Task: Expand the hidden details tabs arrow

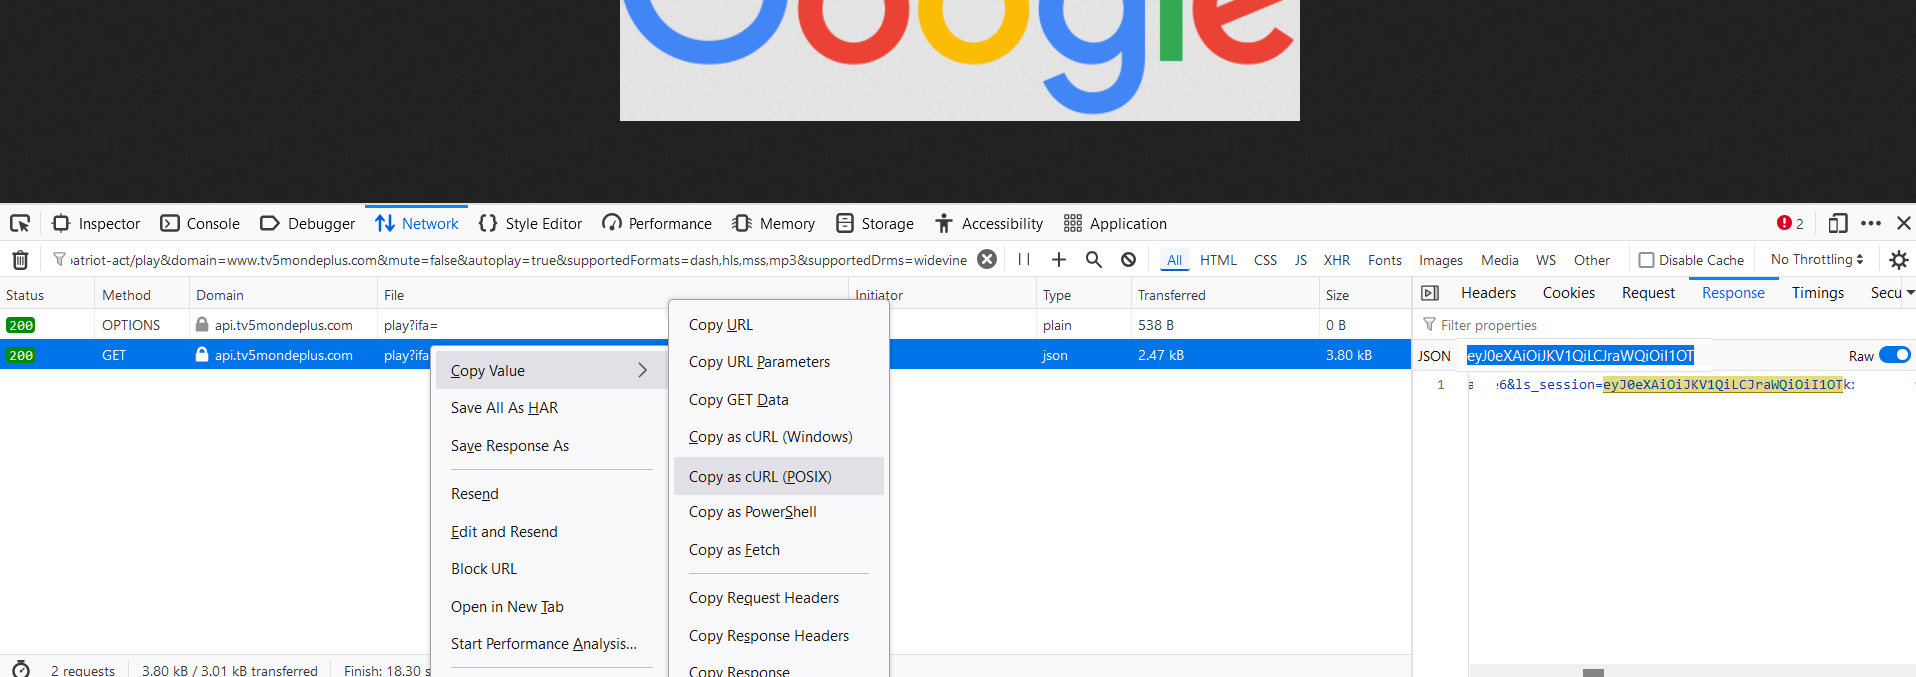Action: [x=1910, y=293]
